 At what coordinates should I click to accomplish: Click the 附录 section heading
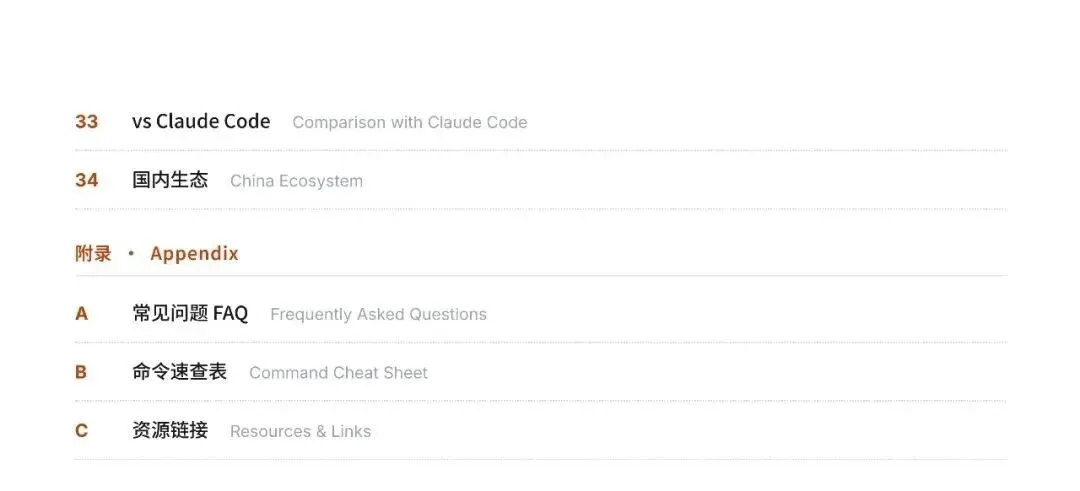[x=93, y=254]
